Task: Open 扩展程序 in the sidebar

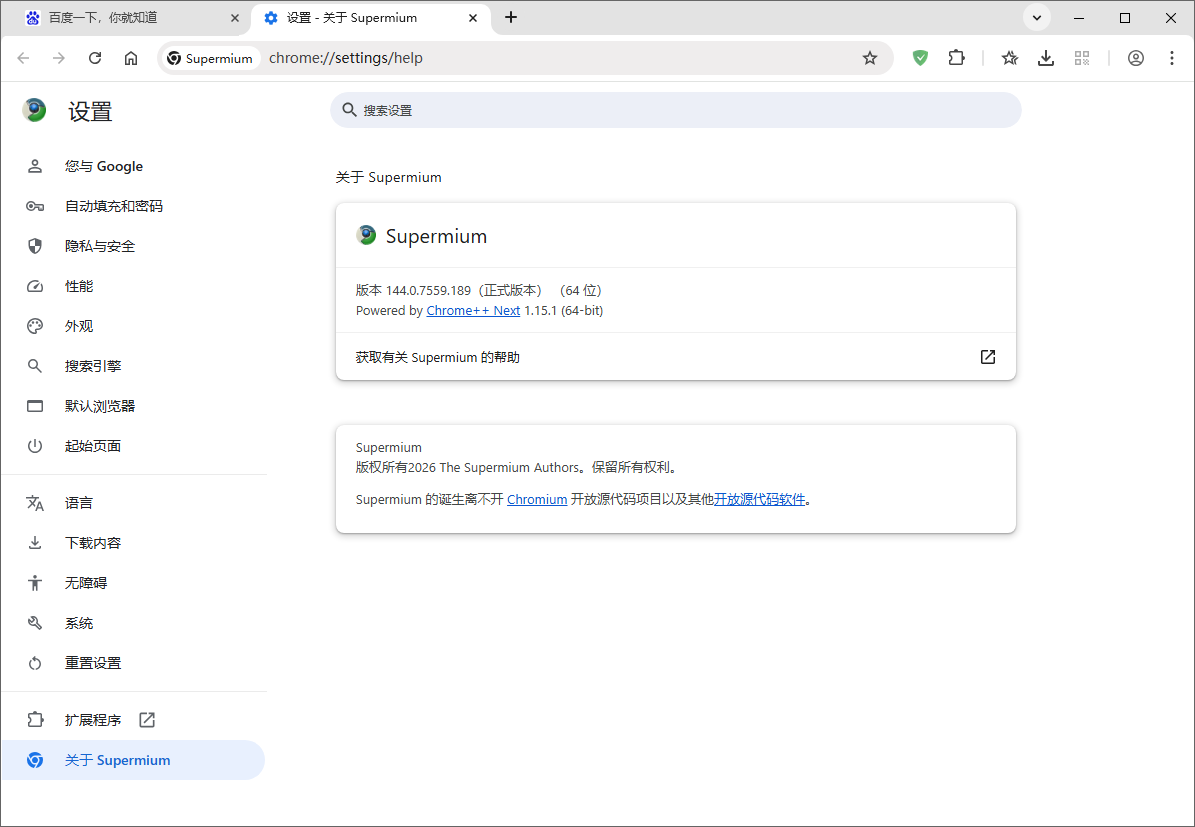Action: coord(93,720)
